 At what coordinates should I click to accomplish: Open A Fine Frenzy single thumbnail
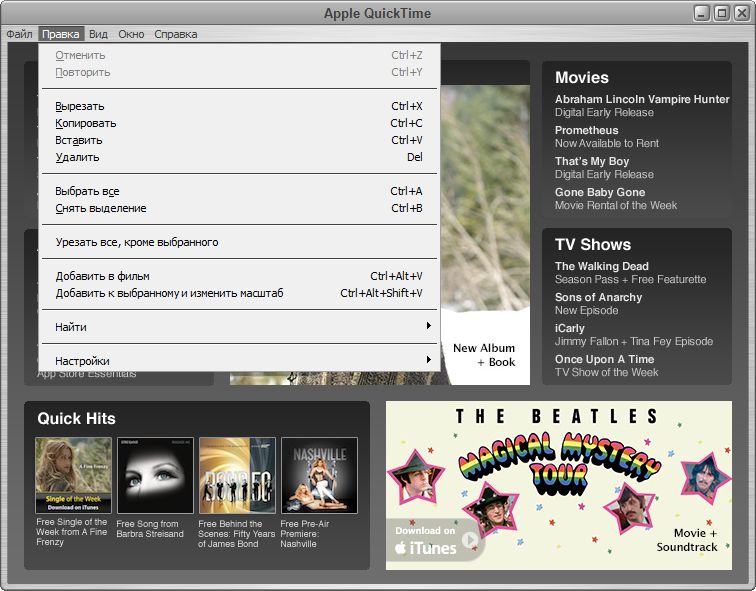pyautogui.click(x=73, y=475)
